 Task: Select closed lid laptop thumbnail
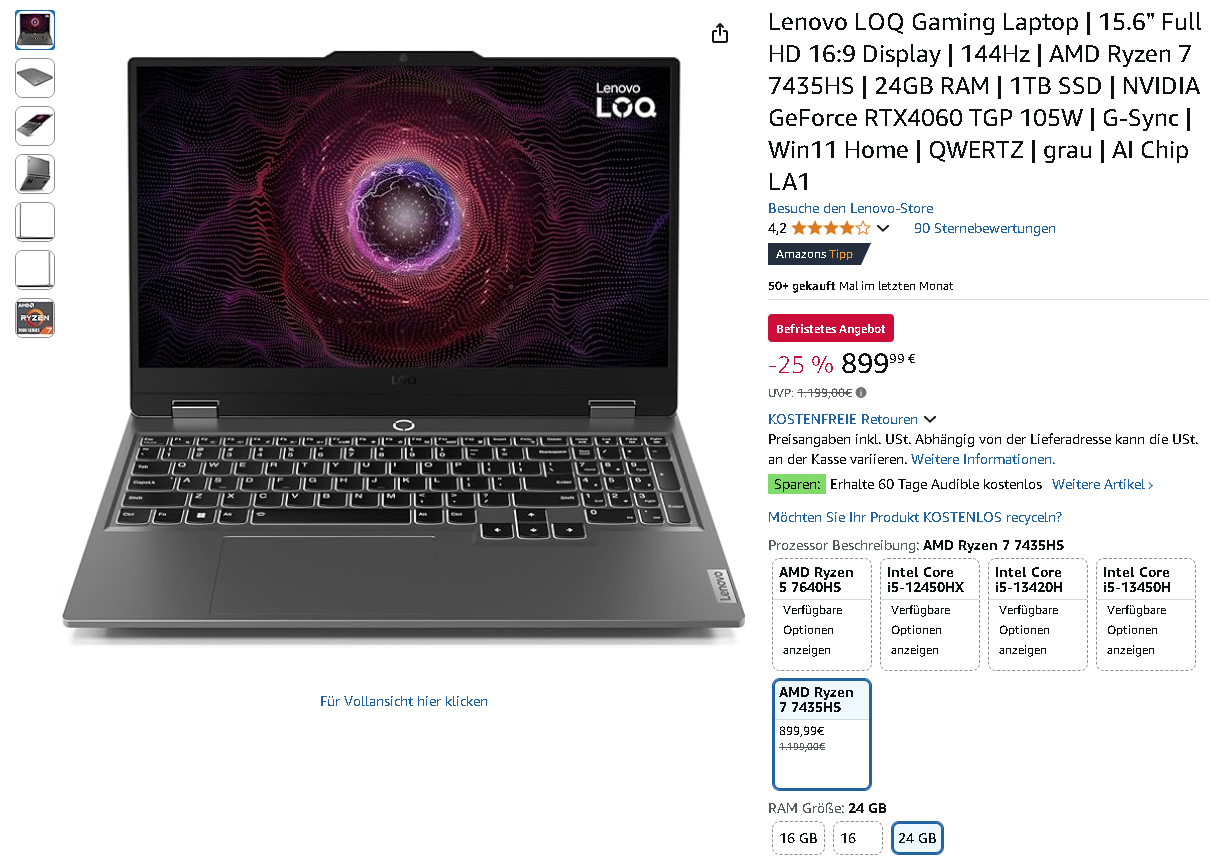point(35,78)
